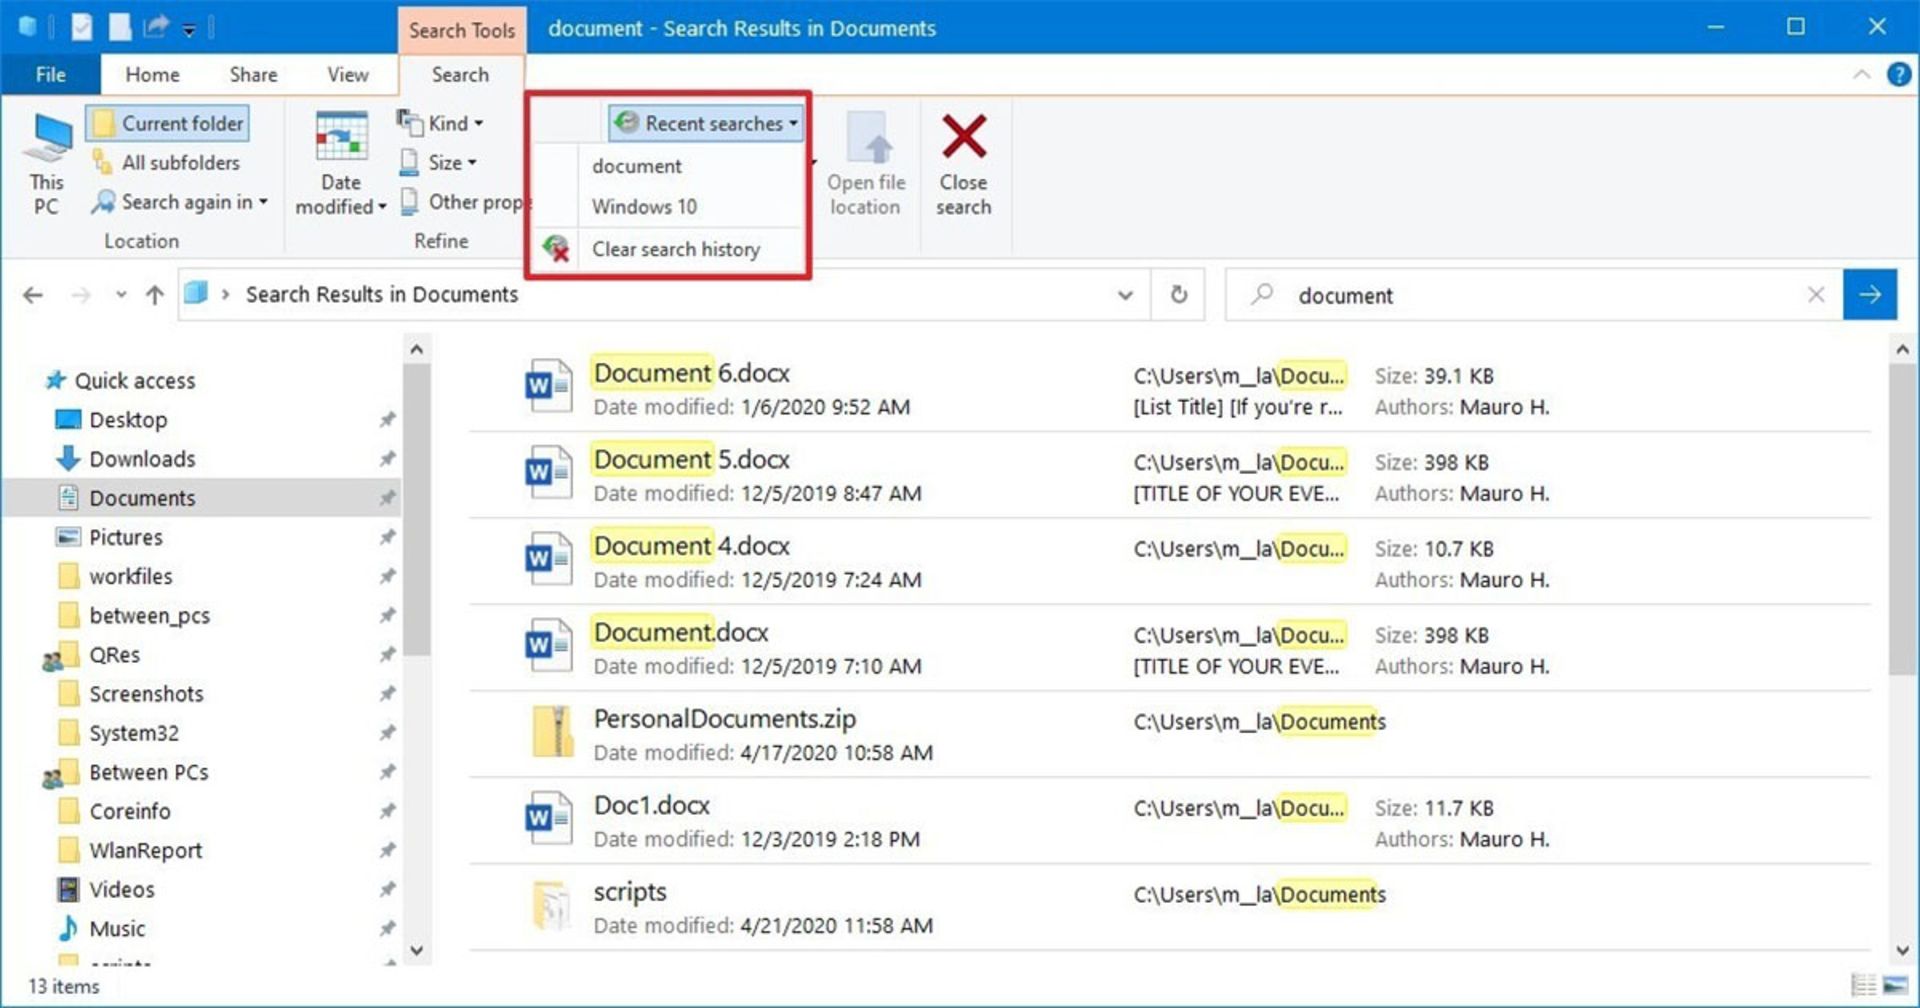Select the Current folder search scope
Image resolution: width=1920 pixels, height=1008 pixels.
168,123
